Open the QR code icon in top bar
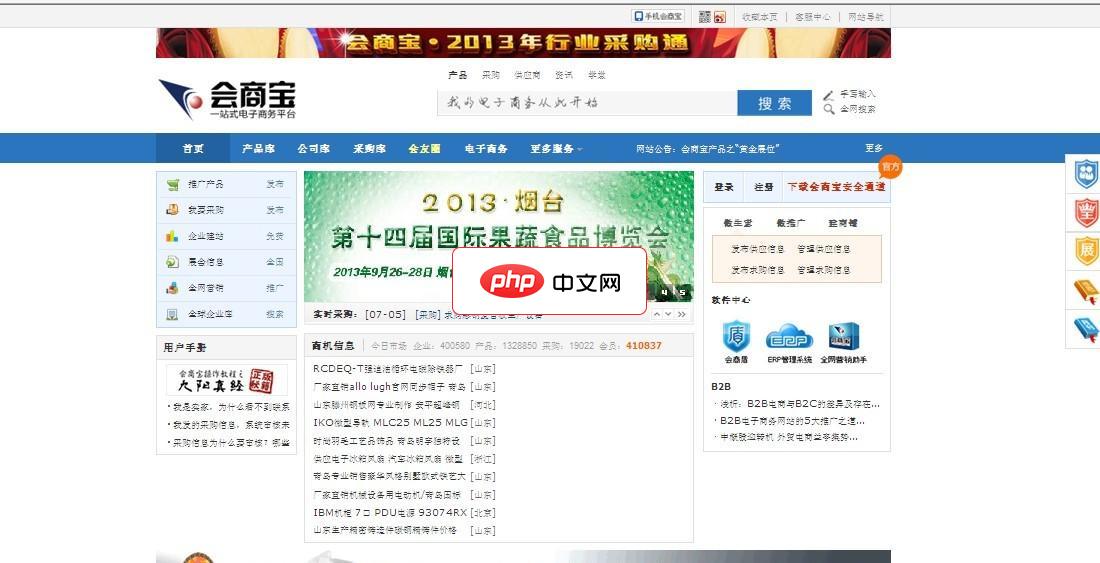The image size is (1100, 563). [x=704, y=17]
